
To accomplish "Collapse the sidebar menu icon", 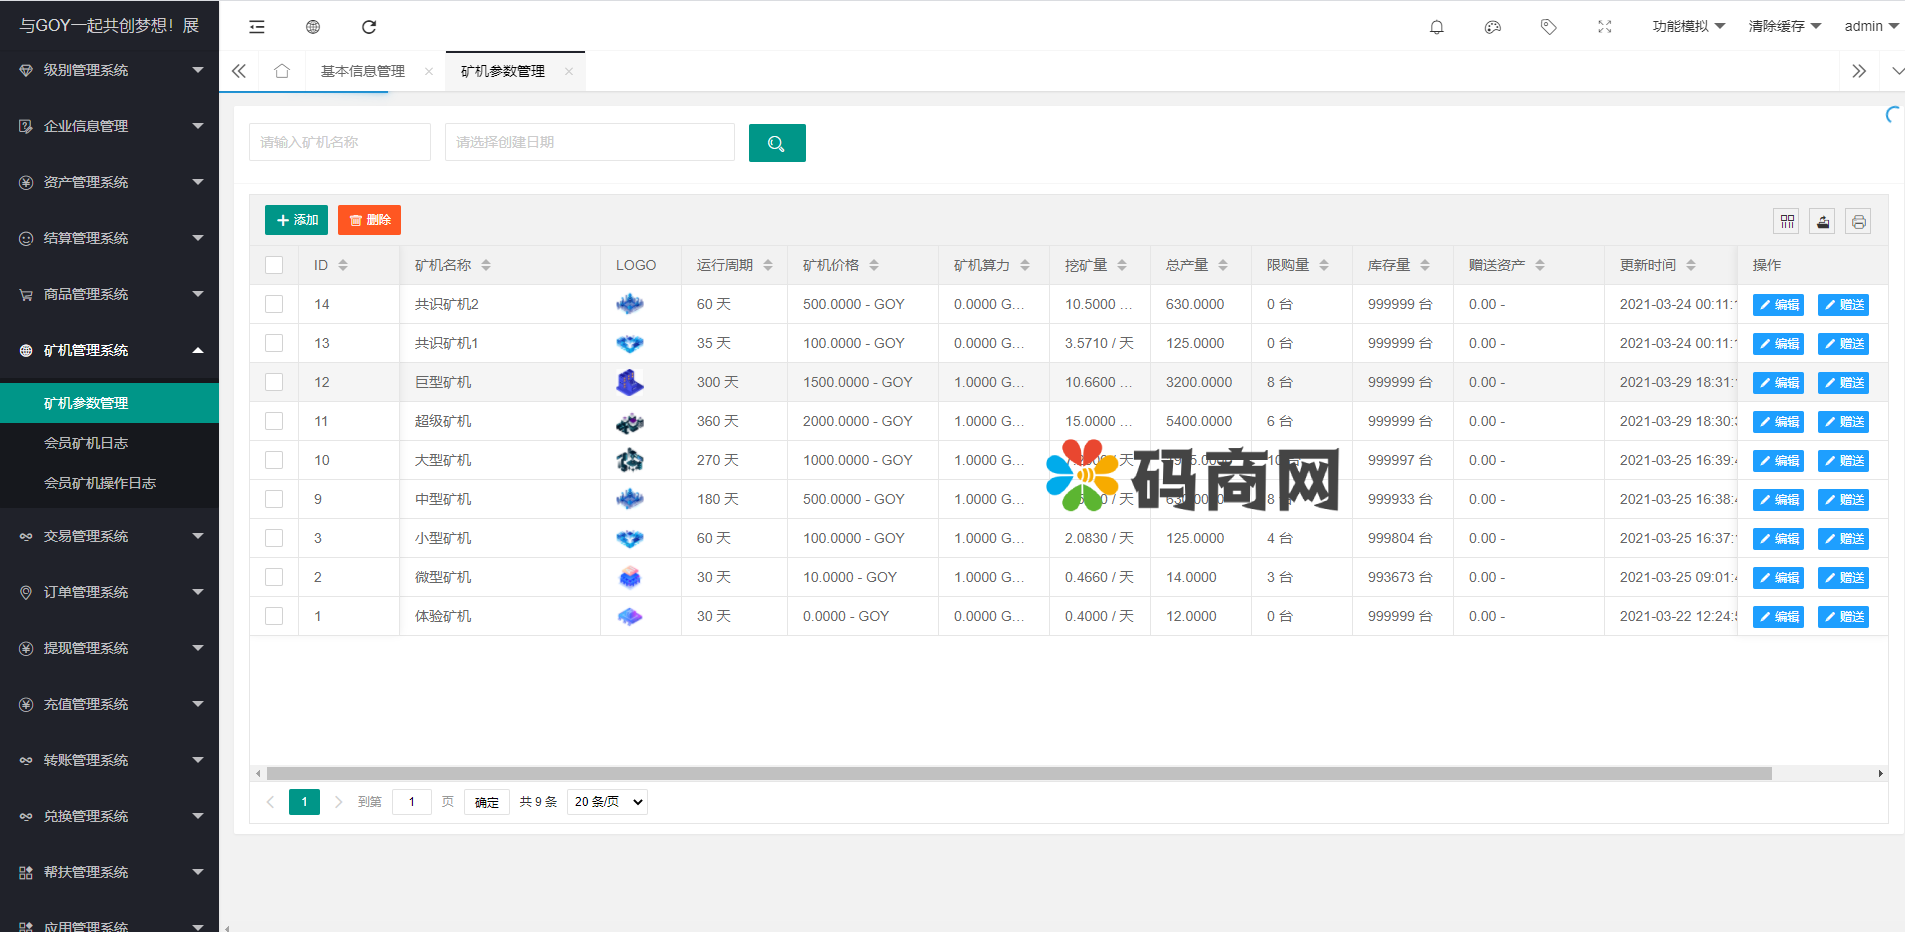I will tap(257, 27).
